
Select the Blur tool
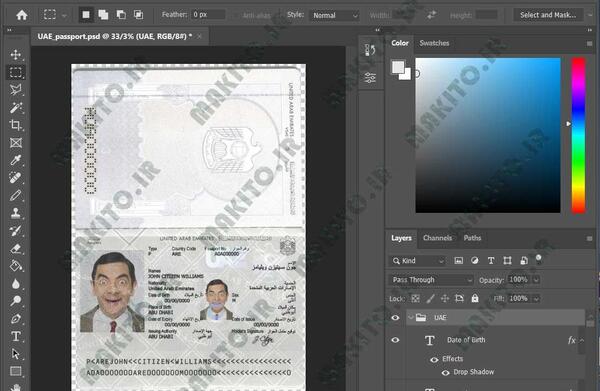pyautogui.click(x=16, y=283)
